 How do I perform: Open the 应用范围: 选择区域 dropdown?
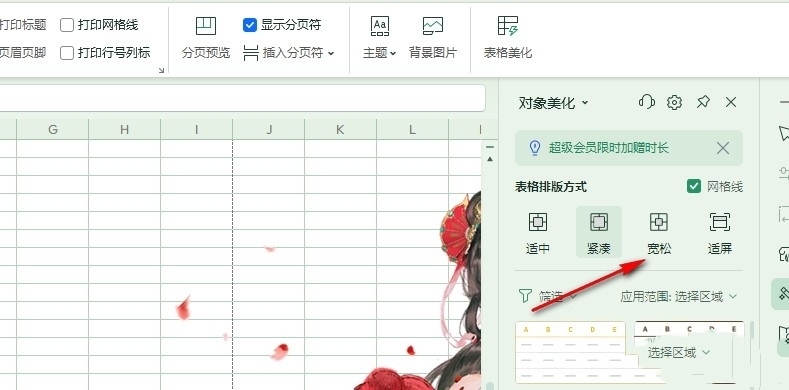[679, 296]
